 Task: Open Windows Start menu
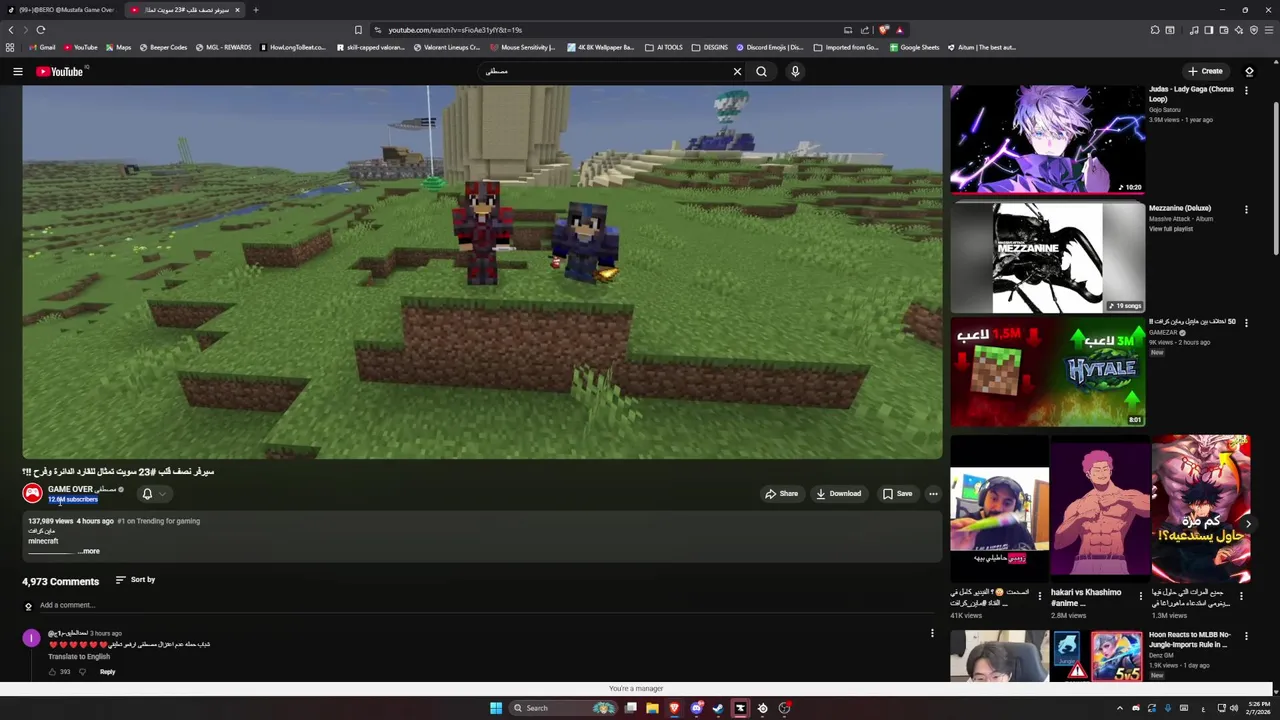pos(495,708)
